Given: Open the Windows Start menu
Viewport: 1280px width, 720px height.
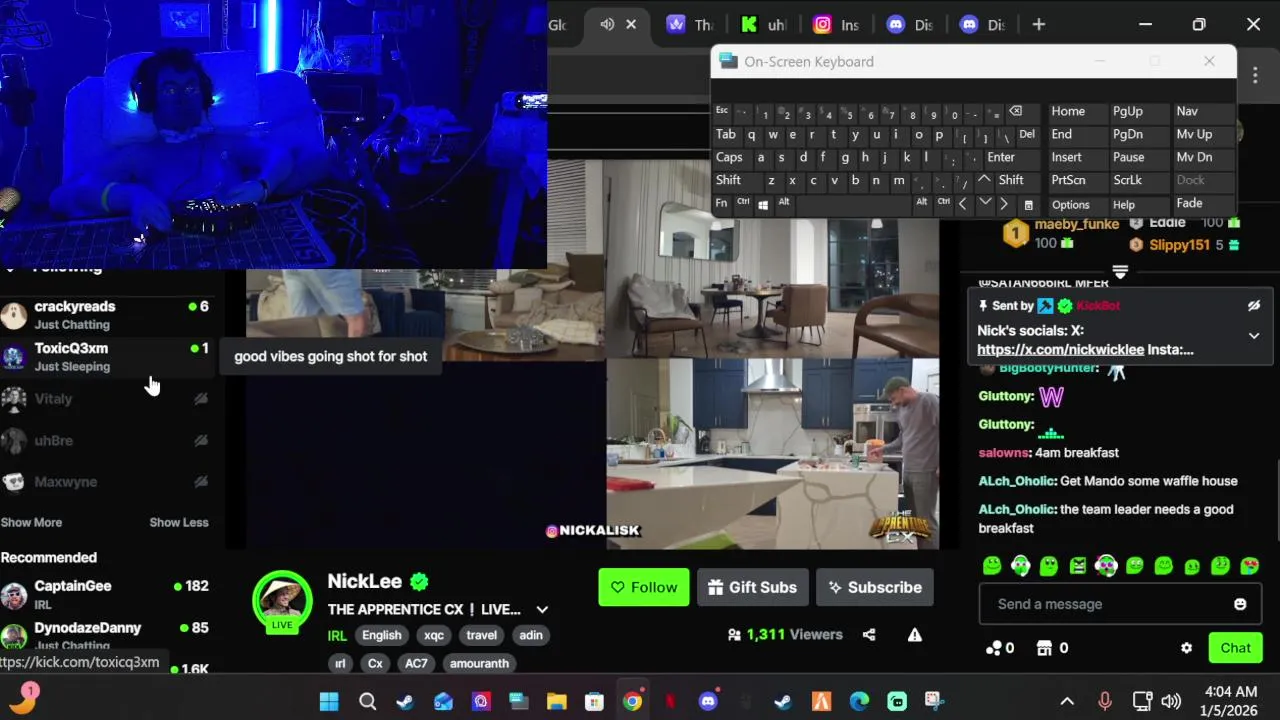Looking at the screenshot, I should pyautogui.click(x=329, y=702).
